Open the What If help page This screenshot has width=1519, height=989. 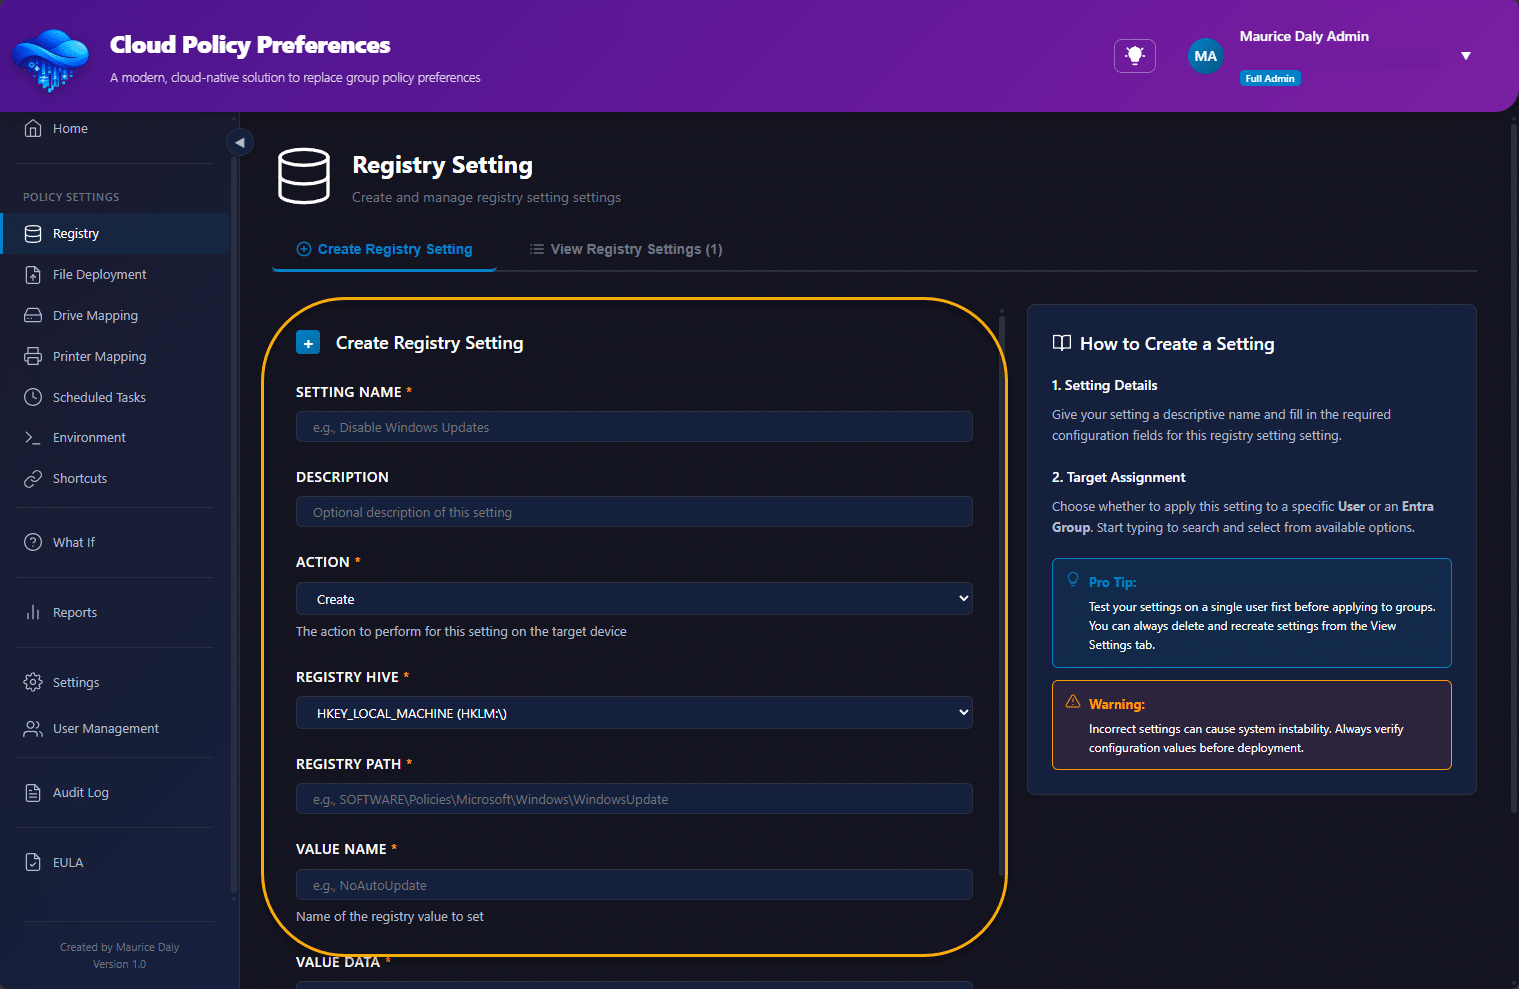73,542
